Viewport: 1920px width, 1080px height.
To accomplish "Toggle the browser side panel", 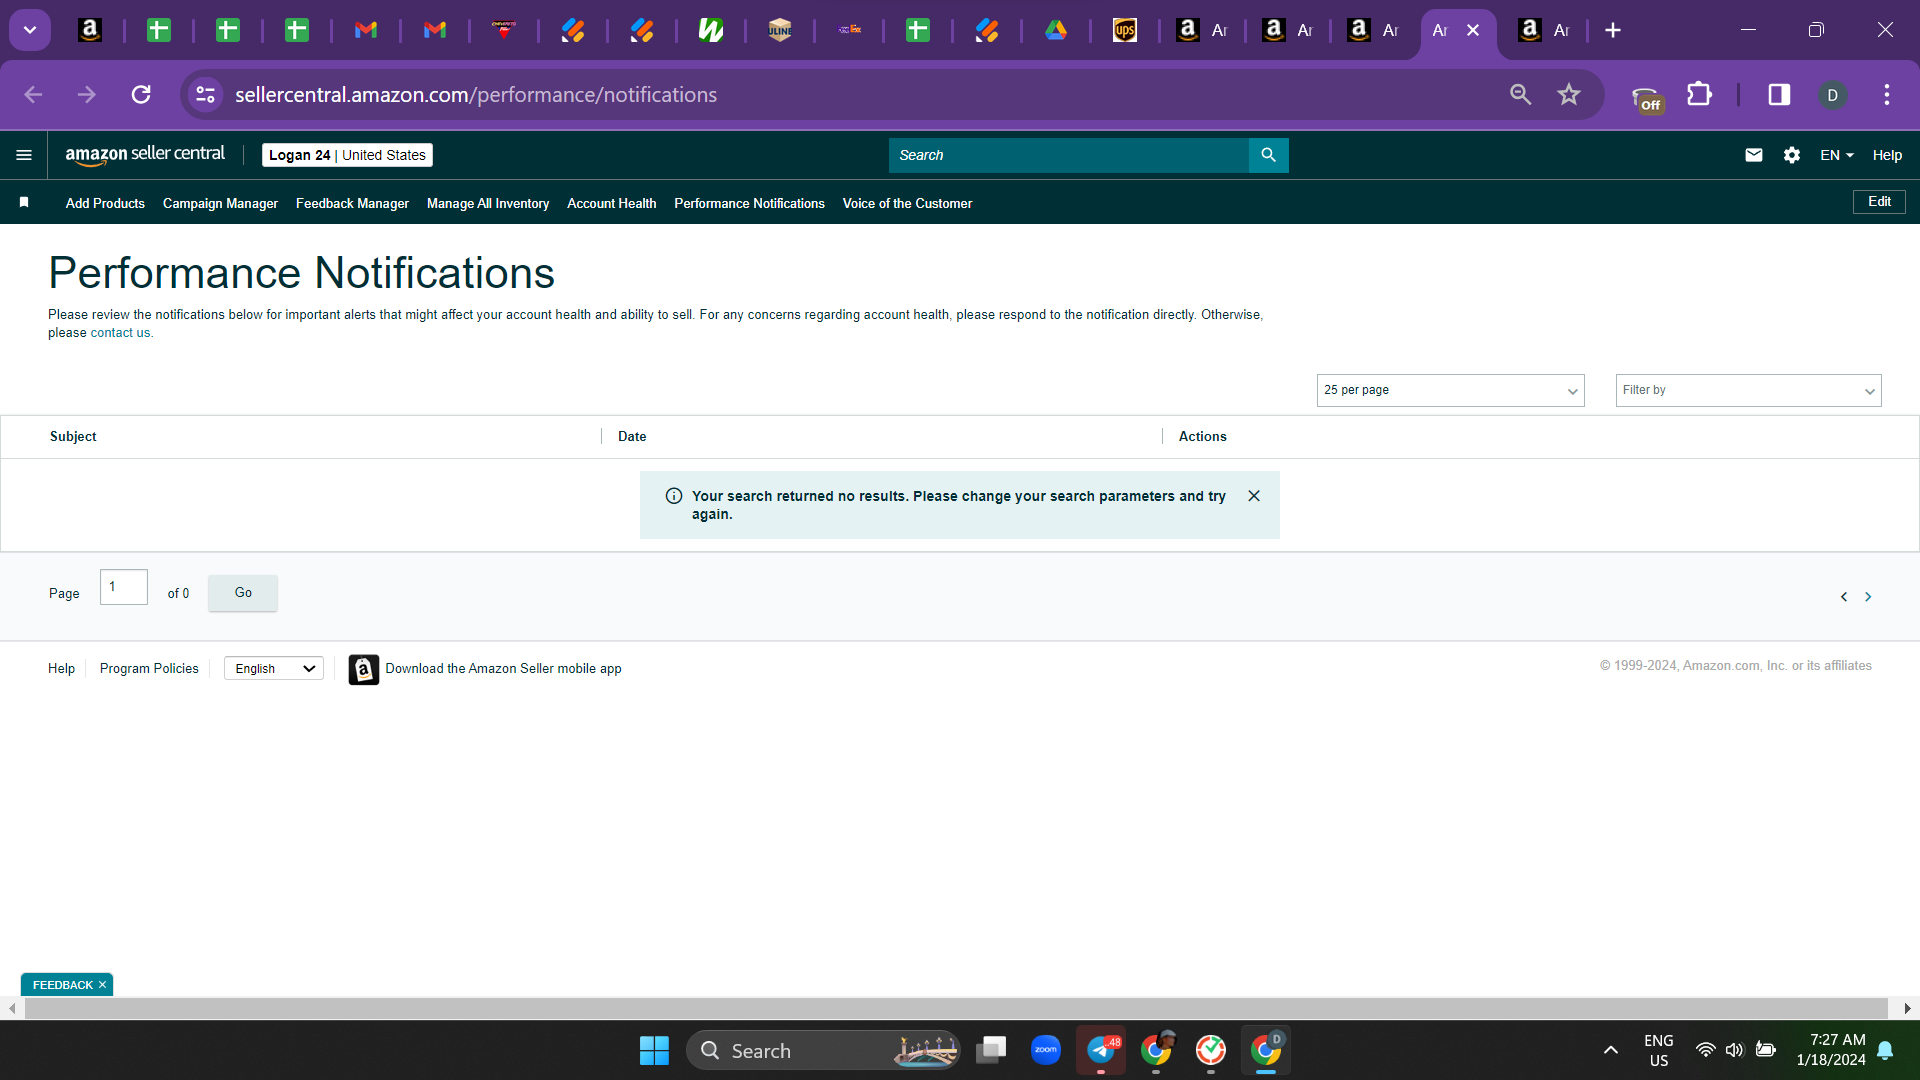I will [x=1778, y=95].
